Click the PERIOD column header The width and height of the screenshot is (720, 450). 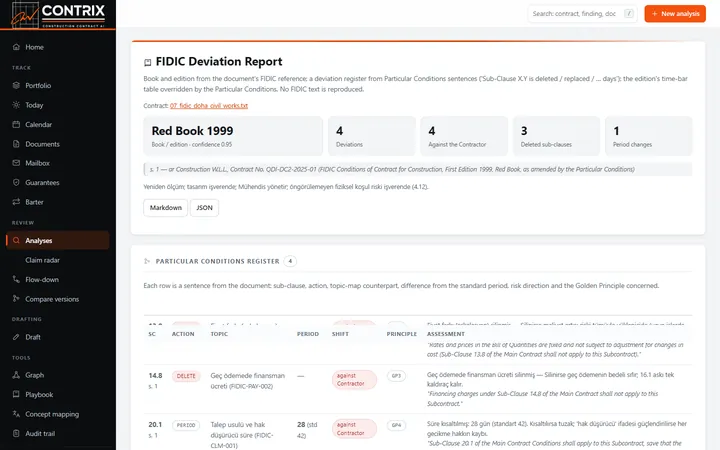click(x=308, y=334)
